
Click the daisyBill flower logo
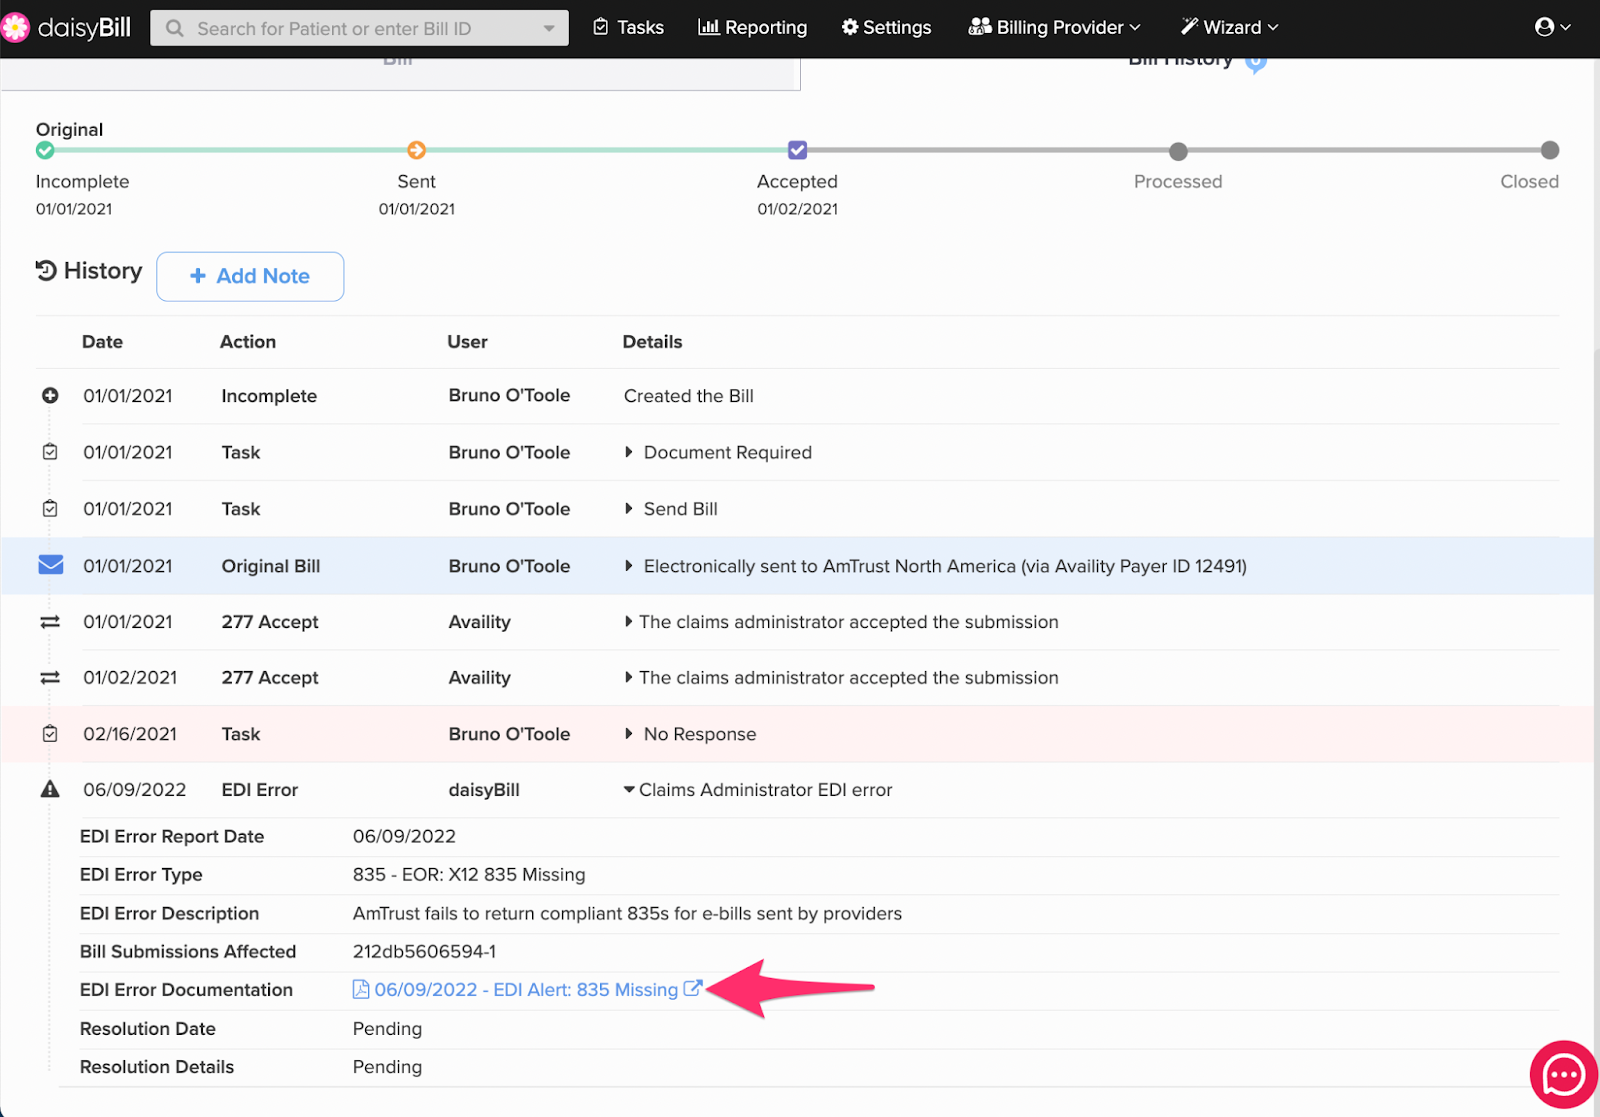tap(15, 28)
